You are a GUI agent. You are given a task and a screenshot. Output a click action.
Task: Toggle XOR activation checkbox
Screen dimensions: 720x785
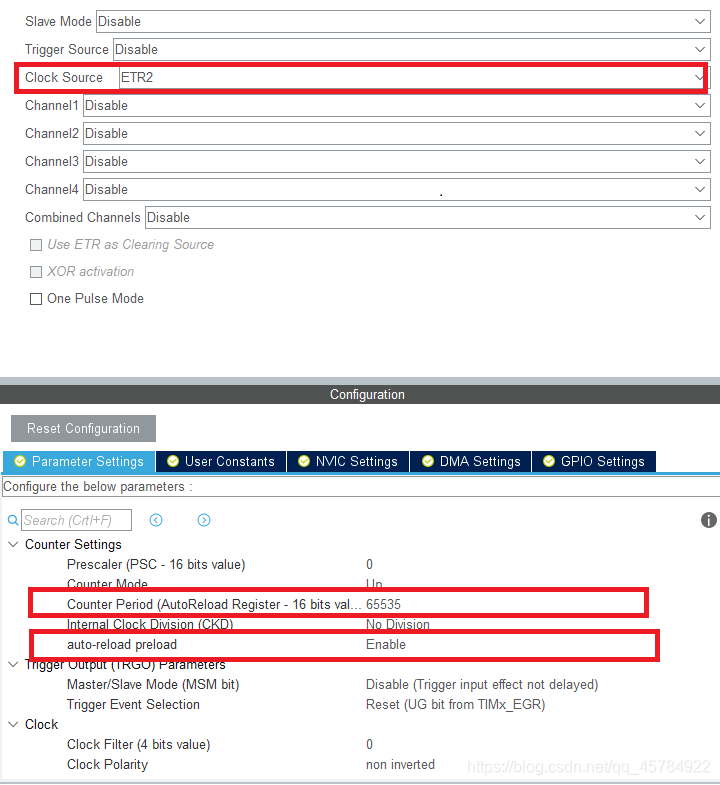click(36, 272)
